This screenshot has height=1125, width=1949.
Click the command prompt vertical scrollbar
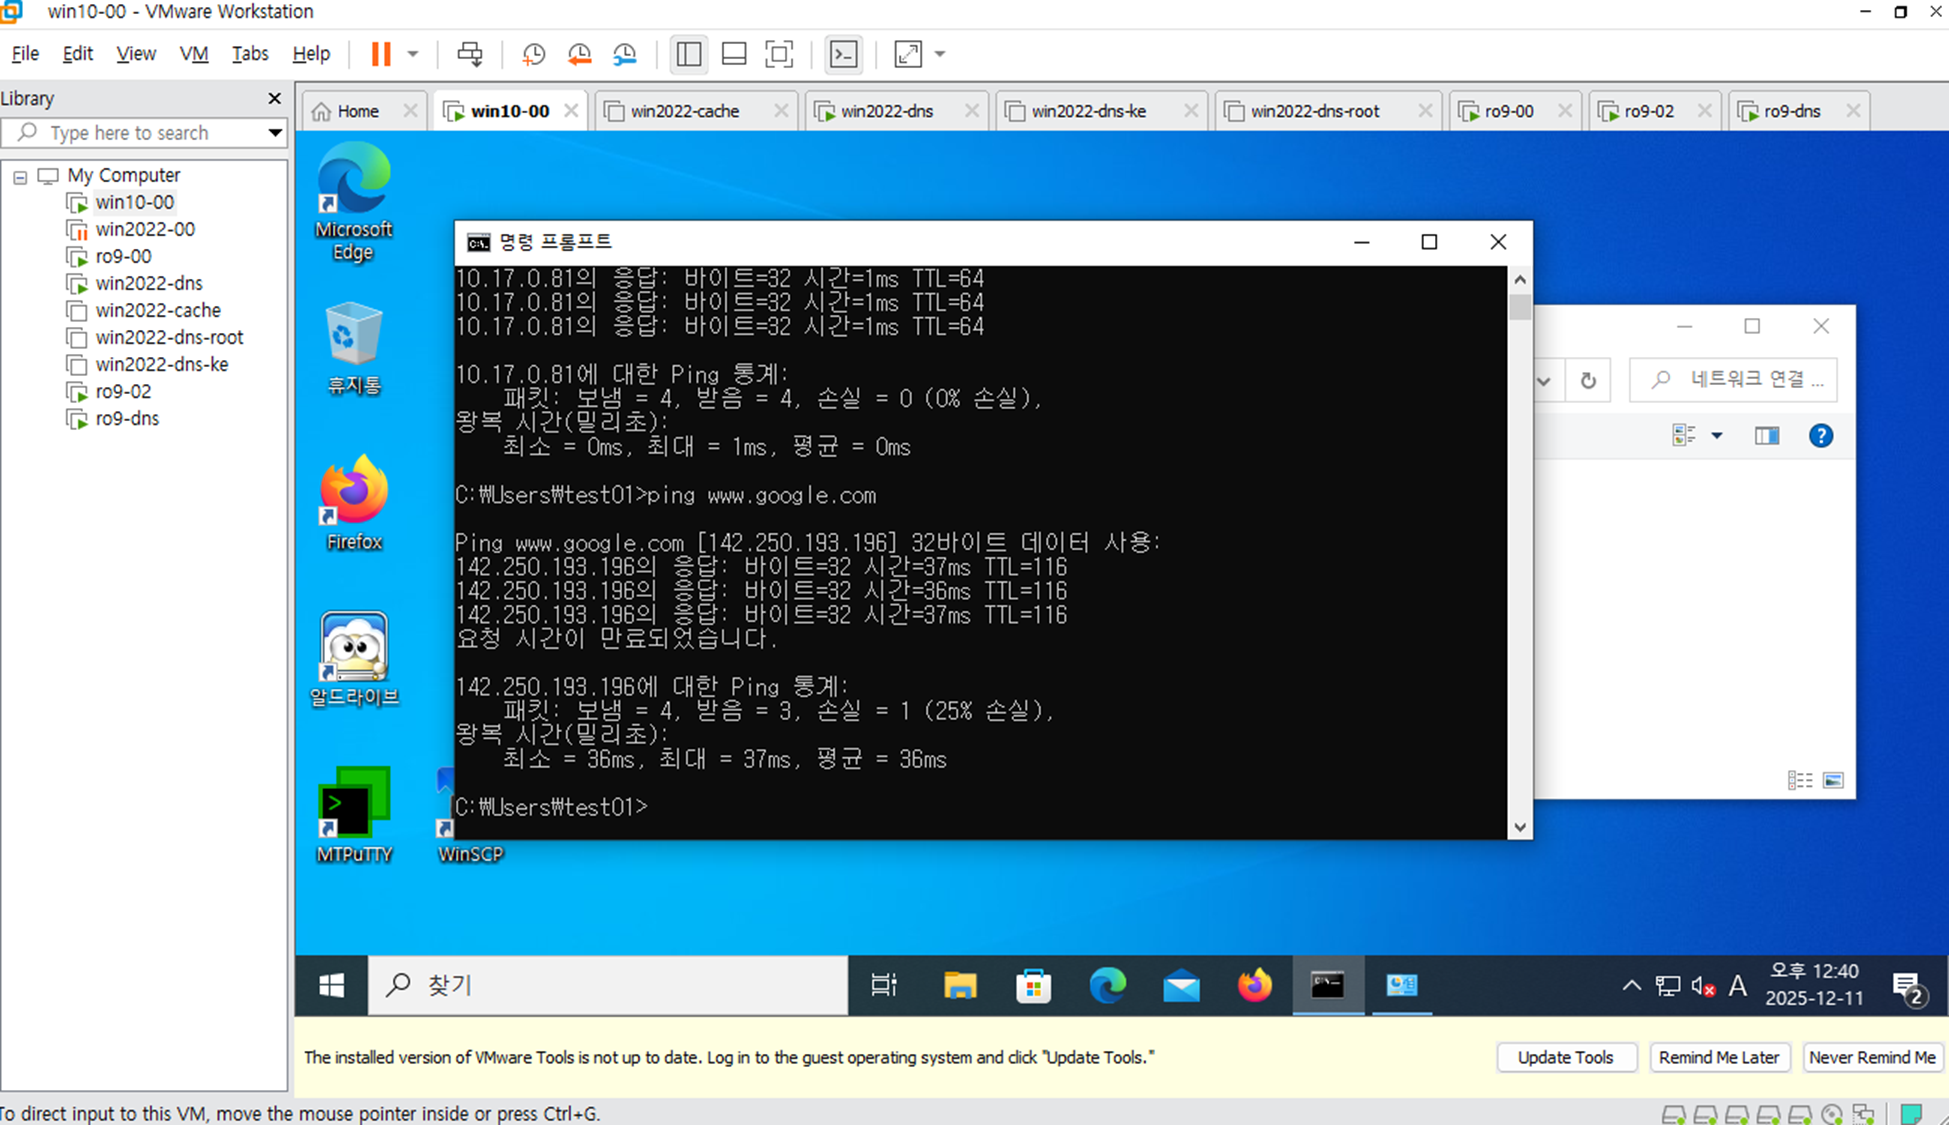point(1519,550)
